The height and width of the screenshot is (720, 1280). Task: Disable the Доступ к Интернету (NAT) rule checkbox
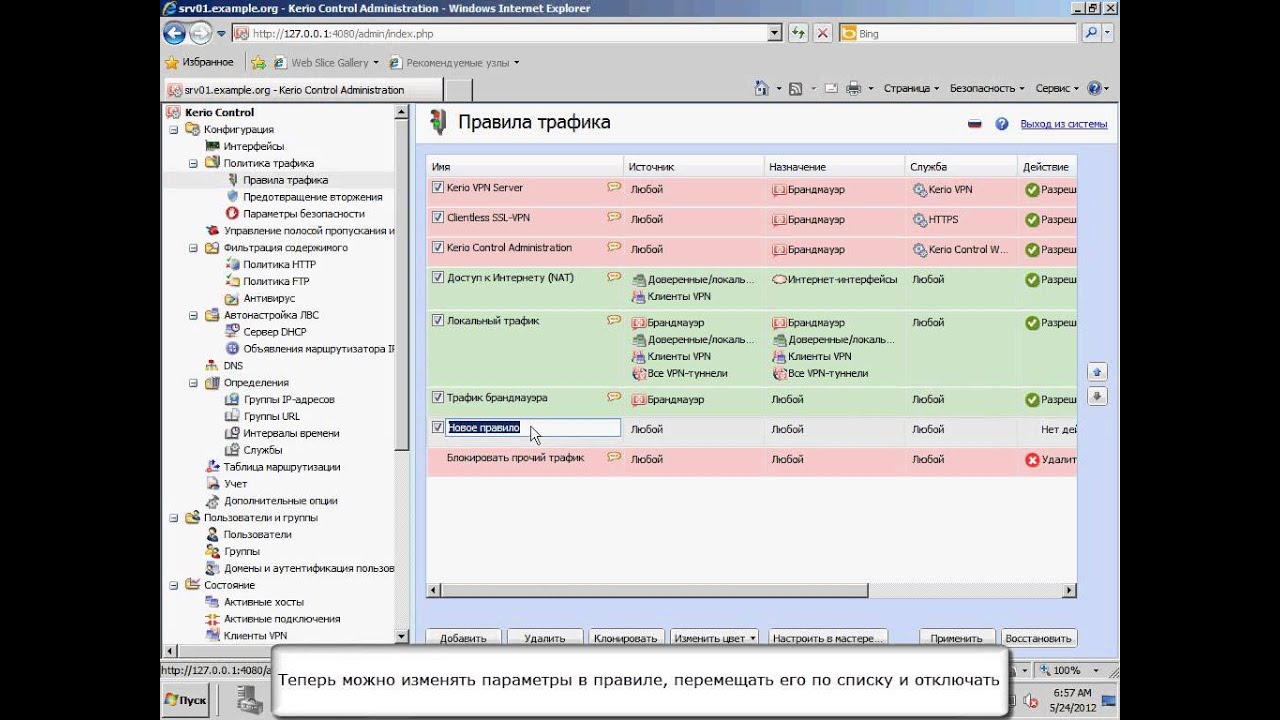(437, 277)
